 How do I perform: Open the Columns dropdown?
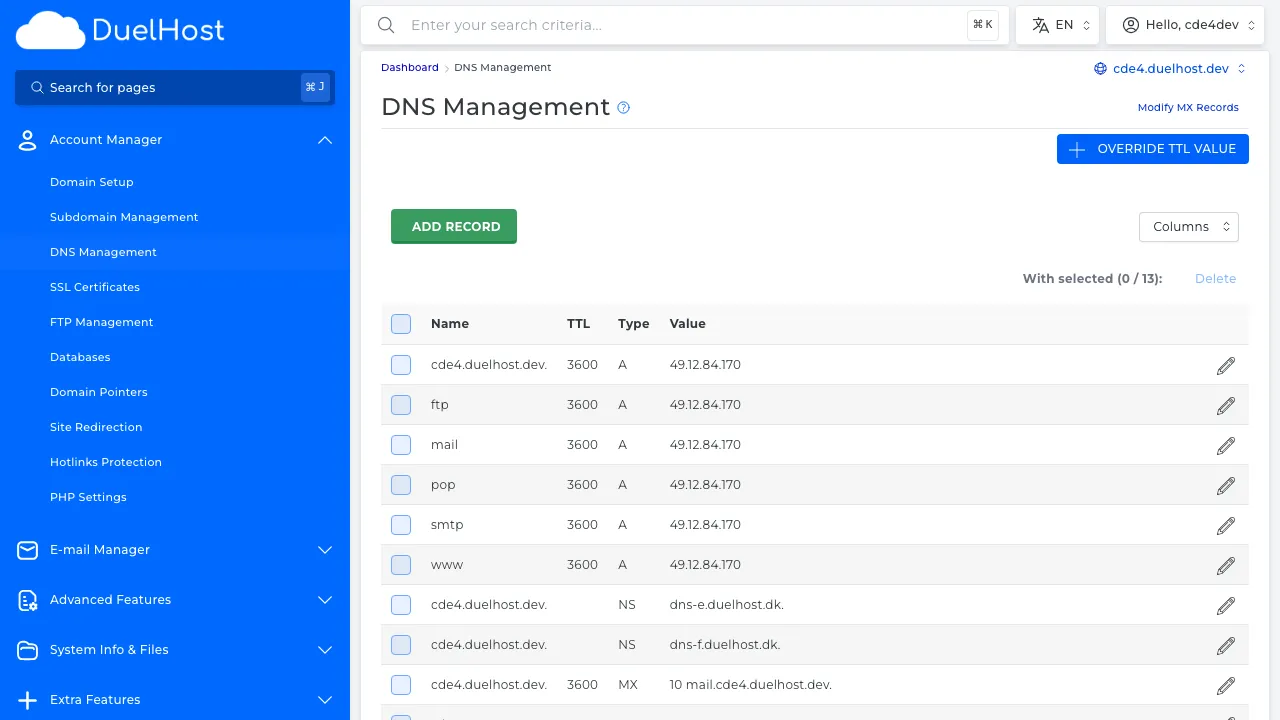coord(1188,226)
